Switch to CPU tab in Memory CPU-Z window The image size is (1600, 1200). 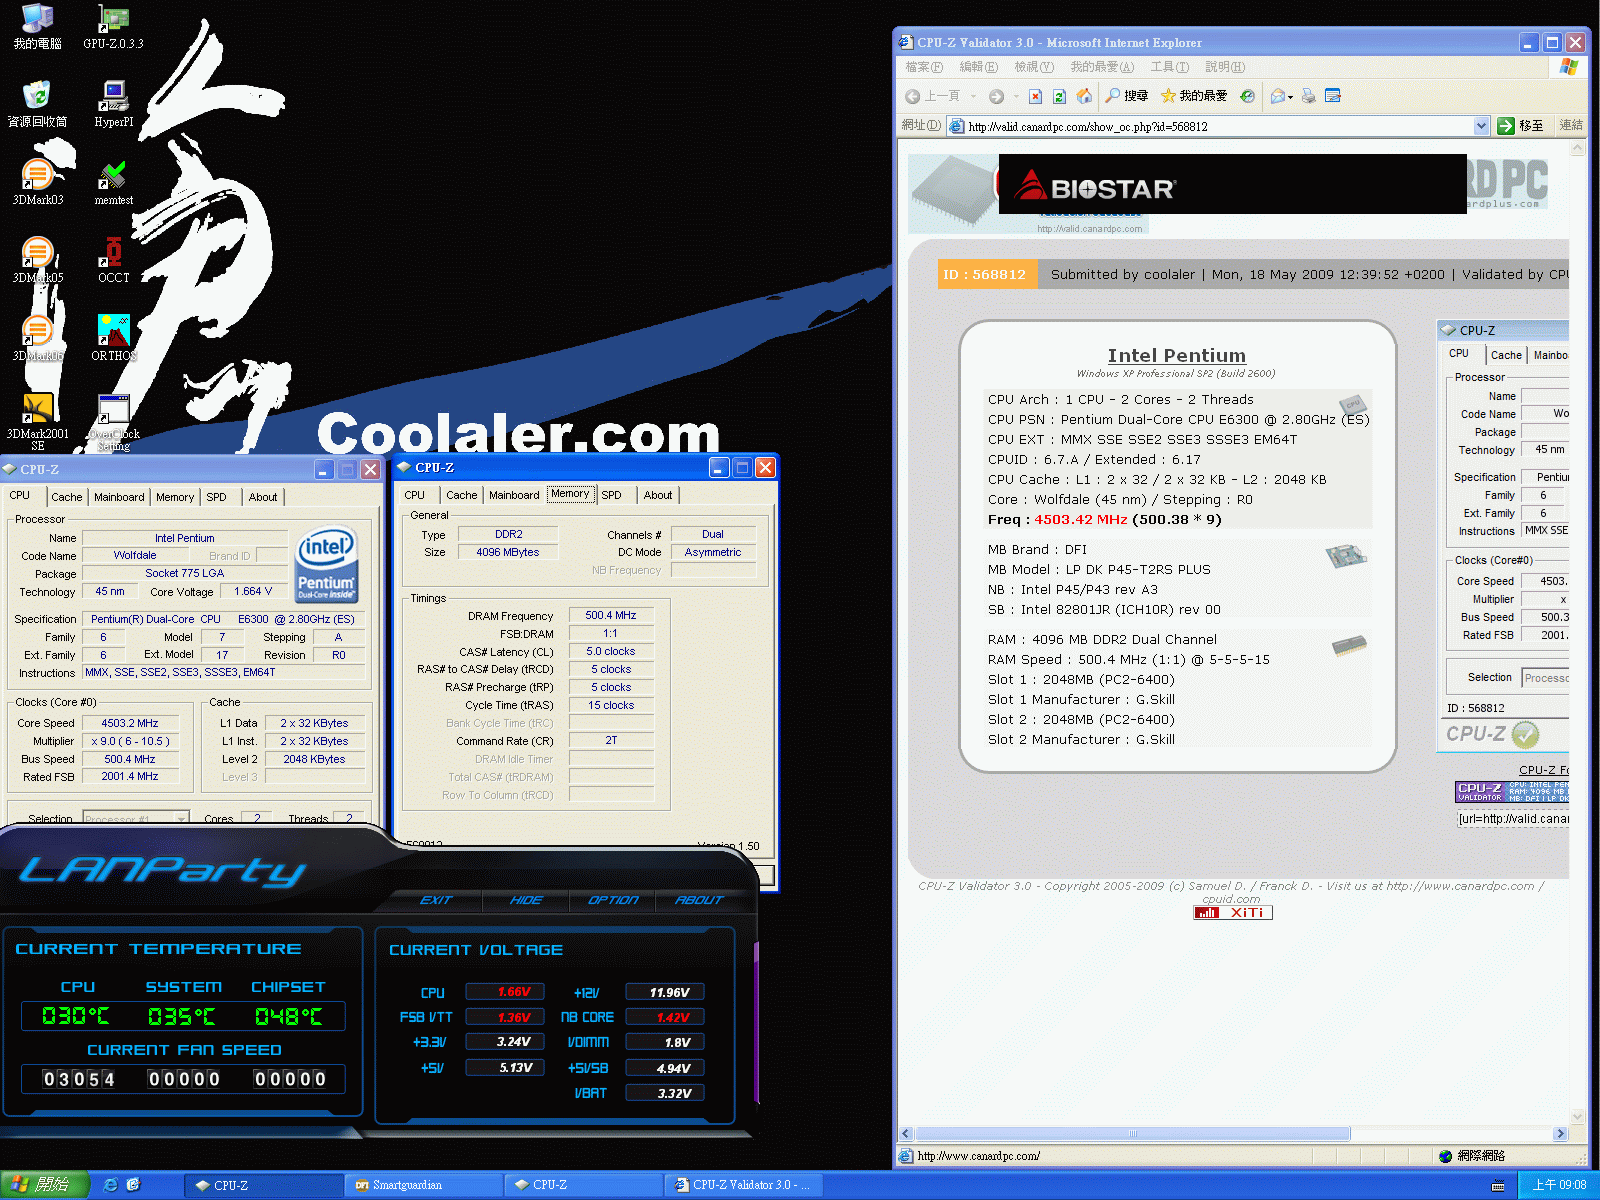(x=415, y=495)
